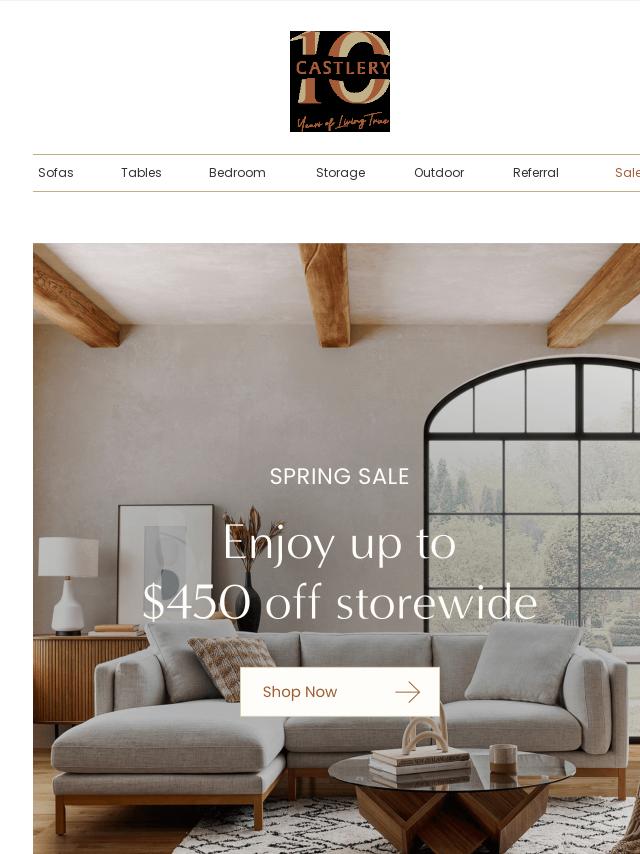The image size is (640, 854).
Task: Click the framed abstract artwork
Action: tap(166, 565)
